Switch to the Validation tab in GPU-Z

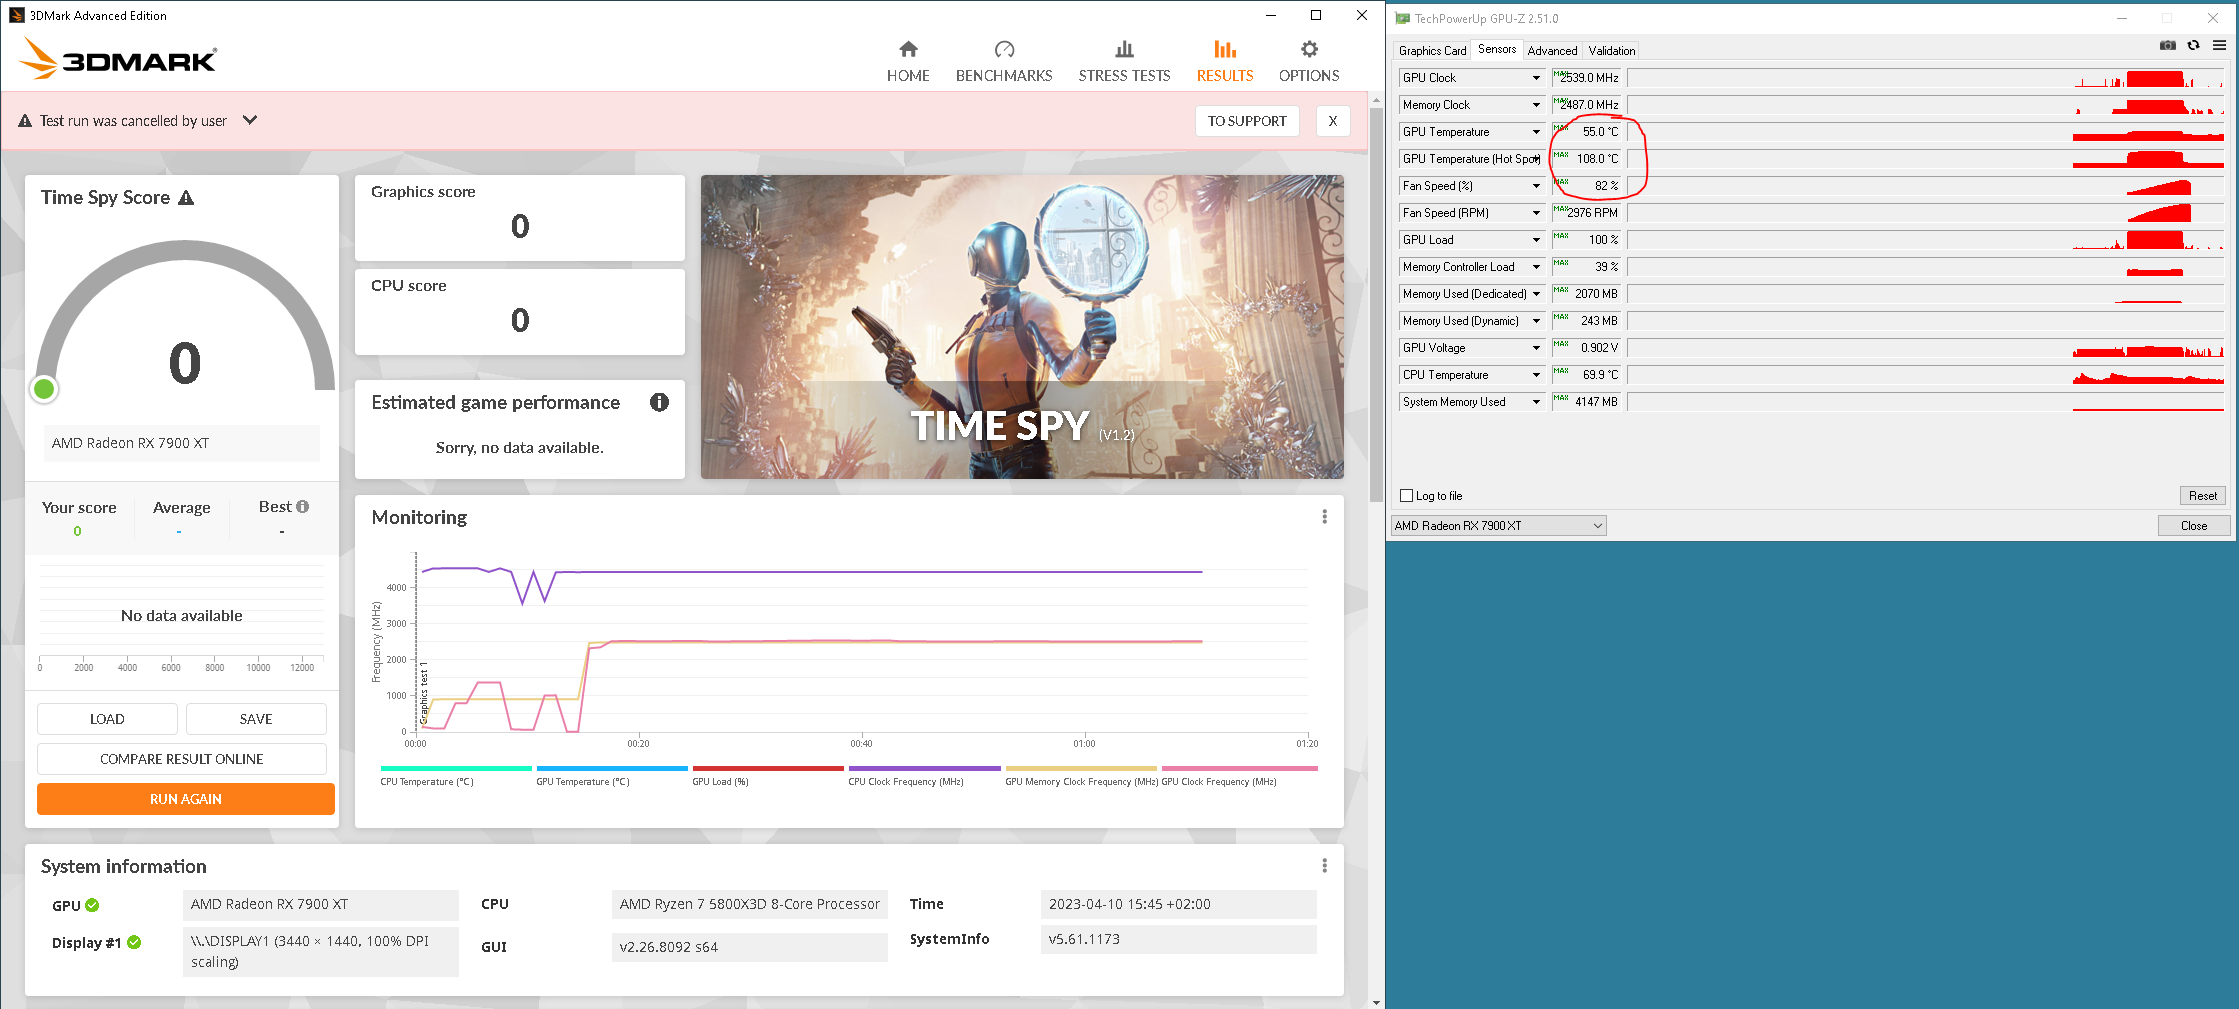pyautogui.click(x=1612, y=51)
